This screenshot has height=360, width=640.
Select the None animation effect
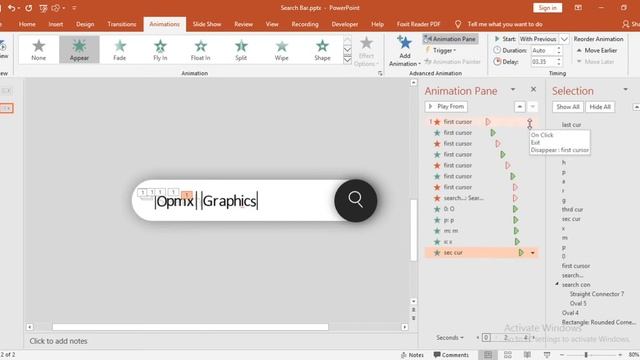(39, 49)
